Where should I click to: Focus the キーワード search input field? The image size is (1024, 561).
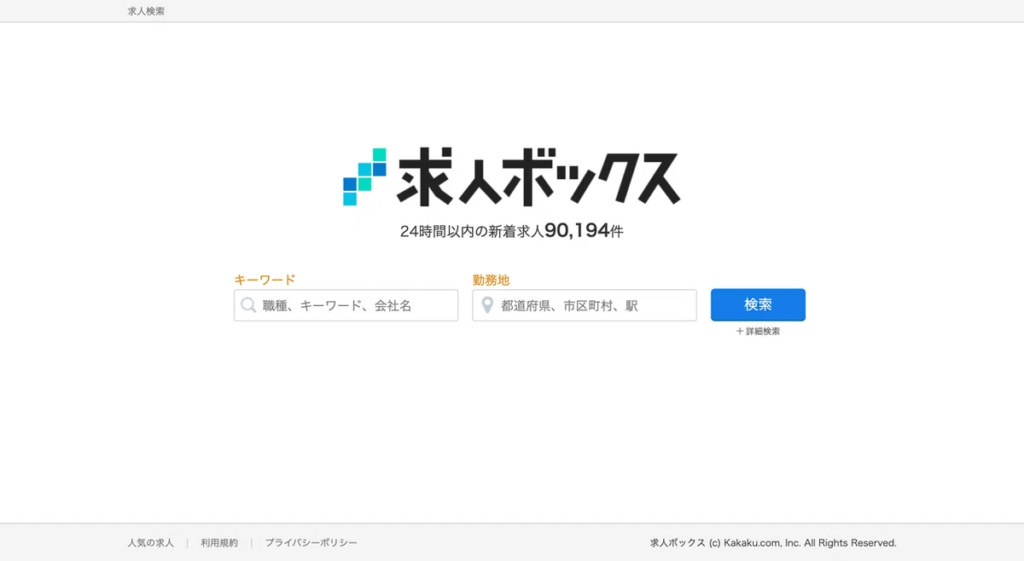[x=346, y=305]
